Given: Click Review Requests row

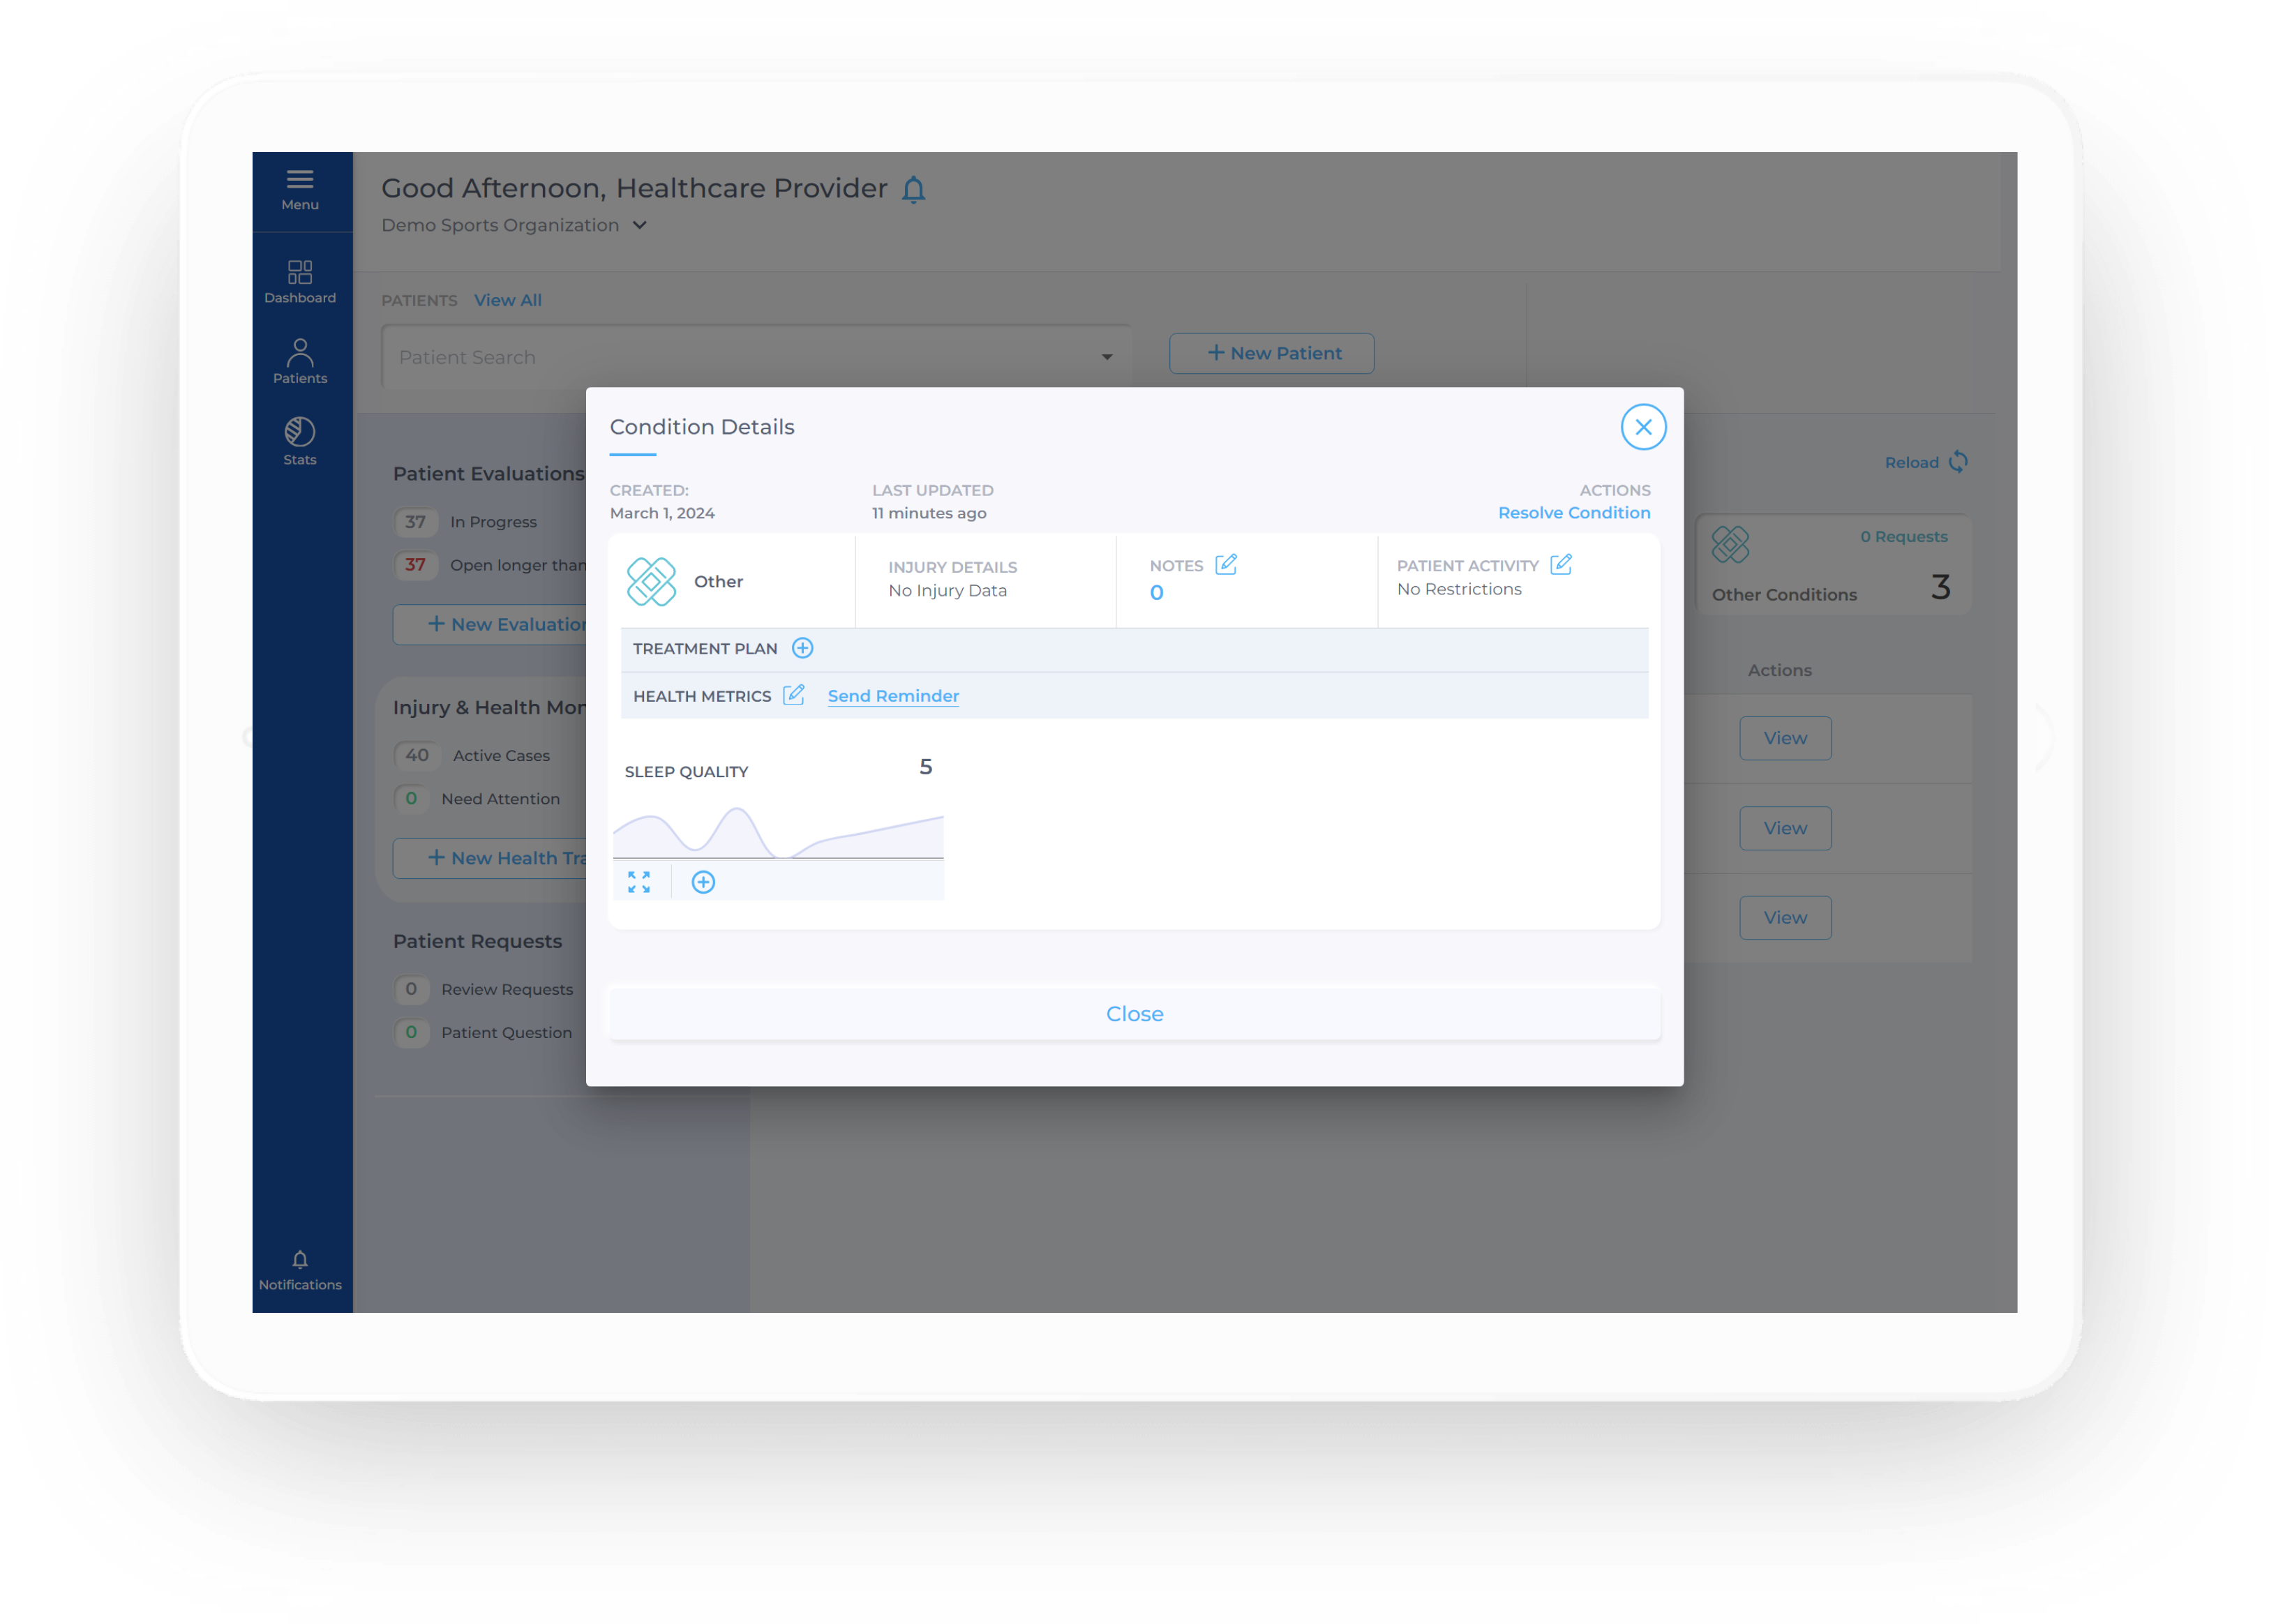Looking at the screenshot, I should coord(485,989).
